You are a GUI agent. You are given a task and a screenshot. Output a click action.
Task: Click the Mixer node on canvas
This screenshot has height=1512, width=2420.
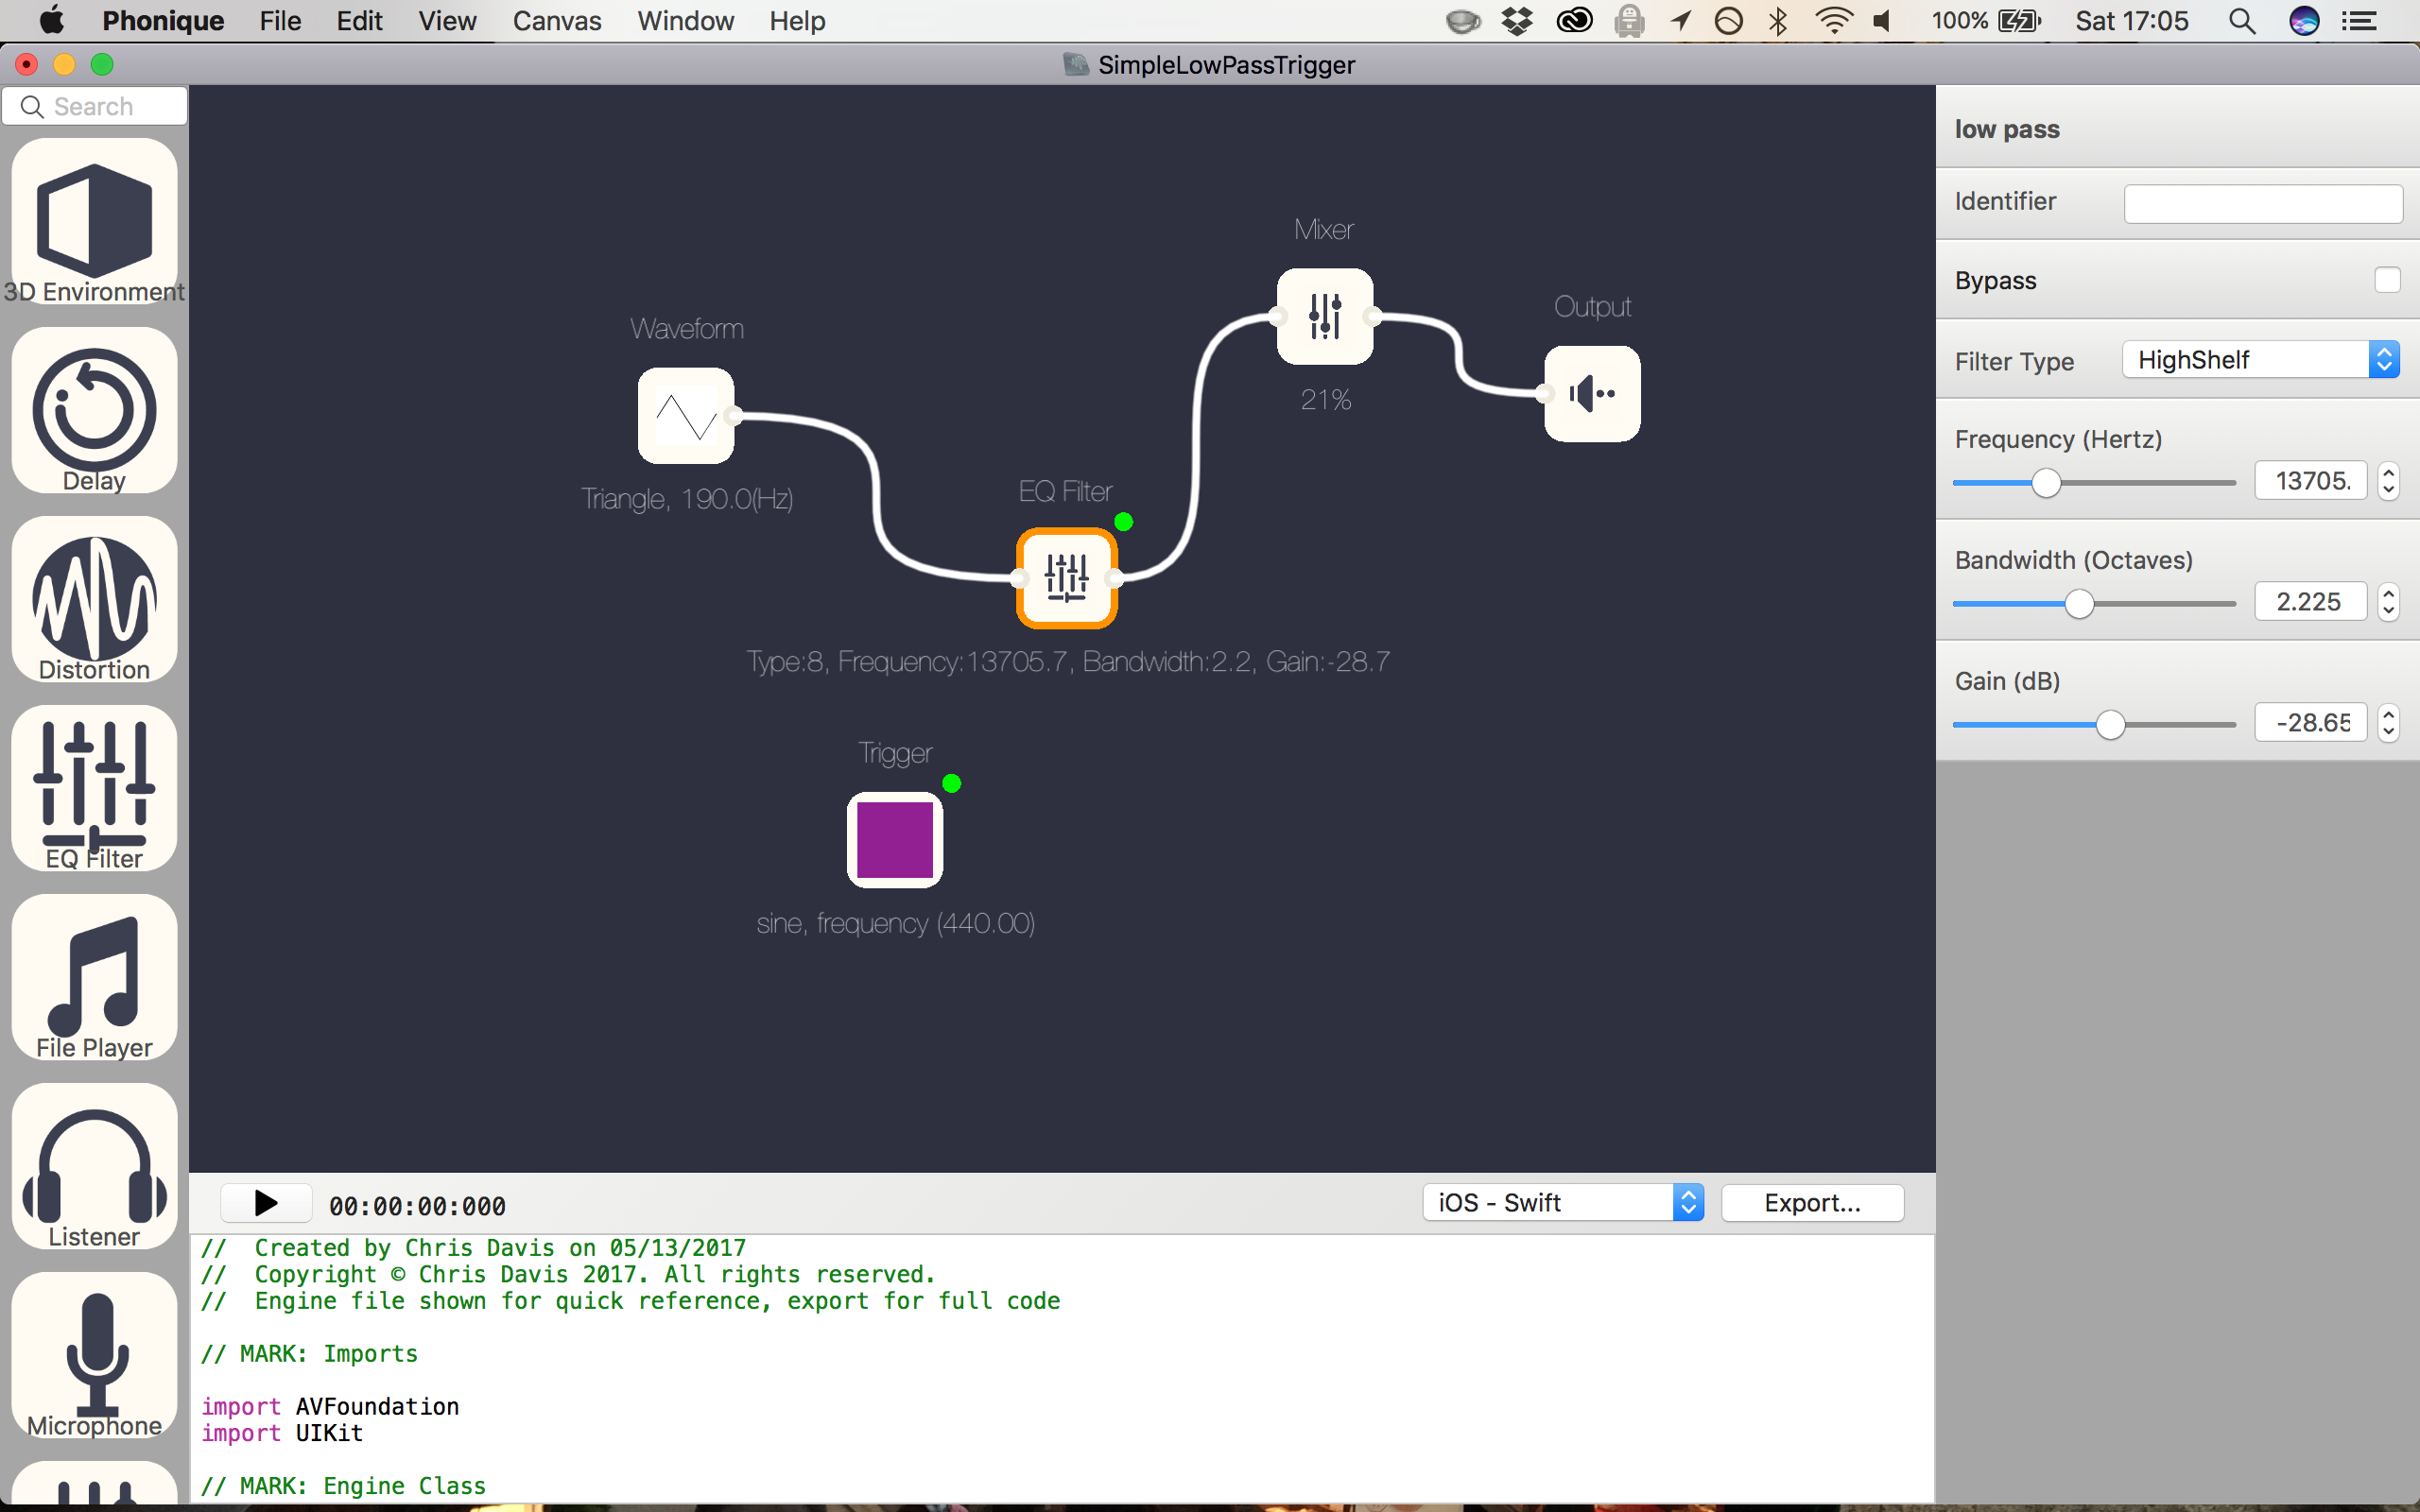(x=1324, y=316)
